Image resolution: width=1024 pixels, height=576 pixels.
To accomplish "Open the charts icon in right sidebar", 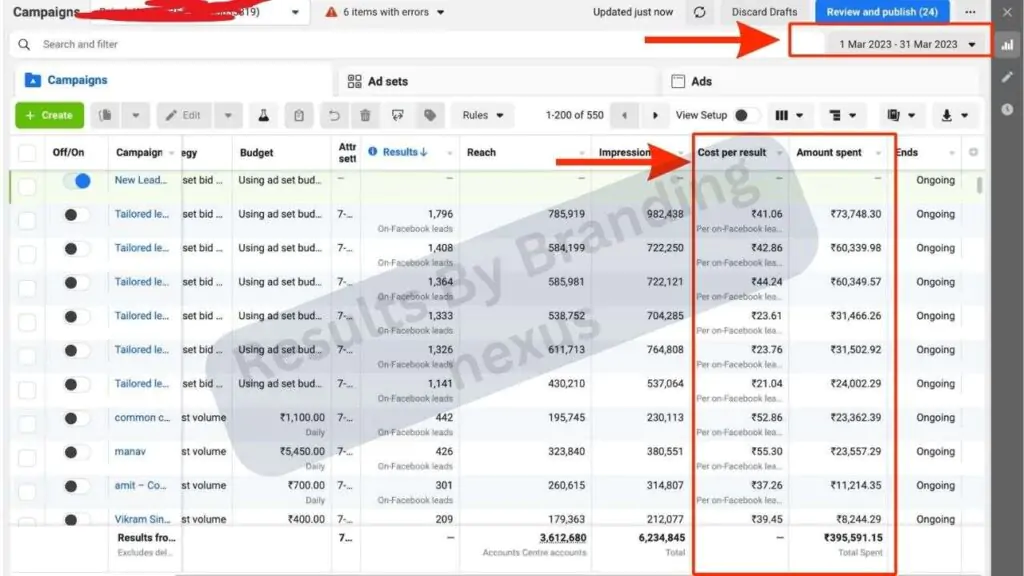I will point(1007,44).
